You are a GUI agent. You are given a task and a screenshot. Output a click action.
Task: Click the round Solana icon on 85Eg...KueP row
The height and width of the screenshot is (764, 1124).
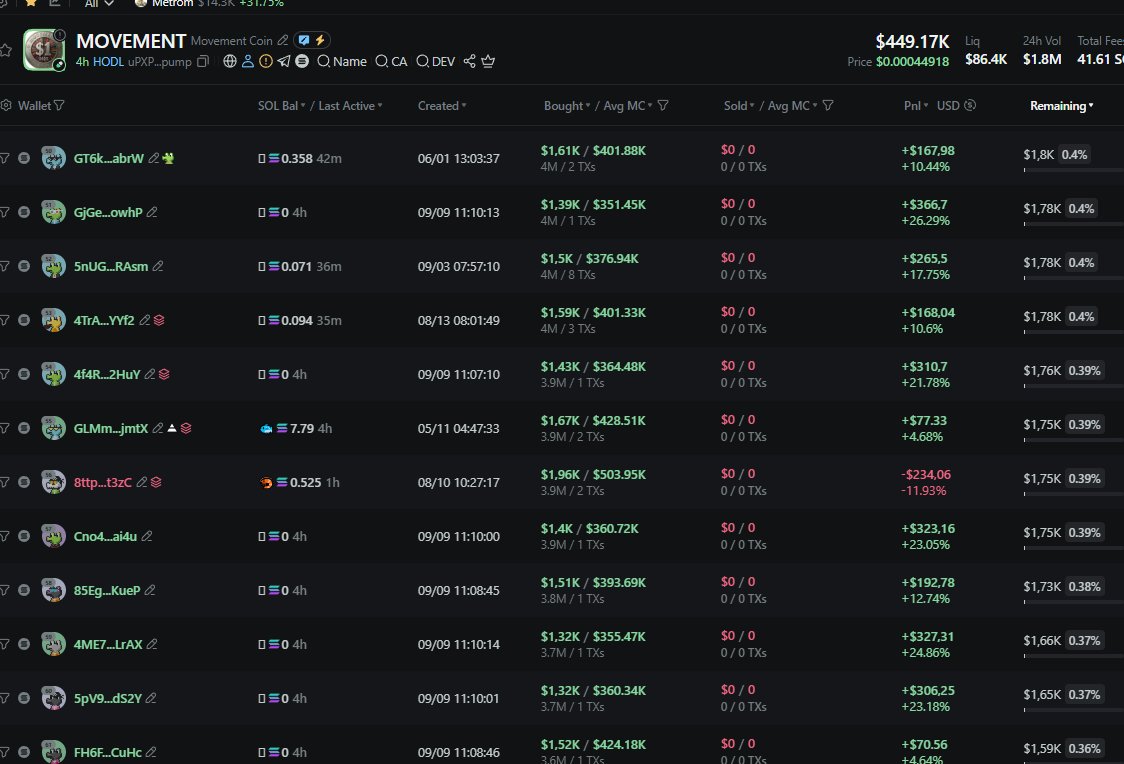pos(24,590)
